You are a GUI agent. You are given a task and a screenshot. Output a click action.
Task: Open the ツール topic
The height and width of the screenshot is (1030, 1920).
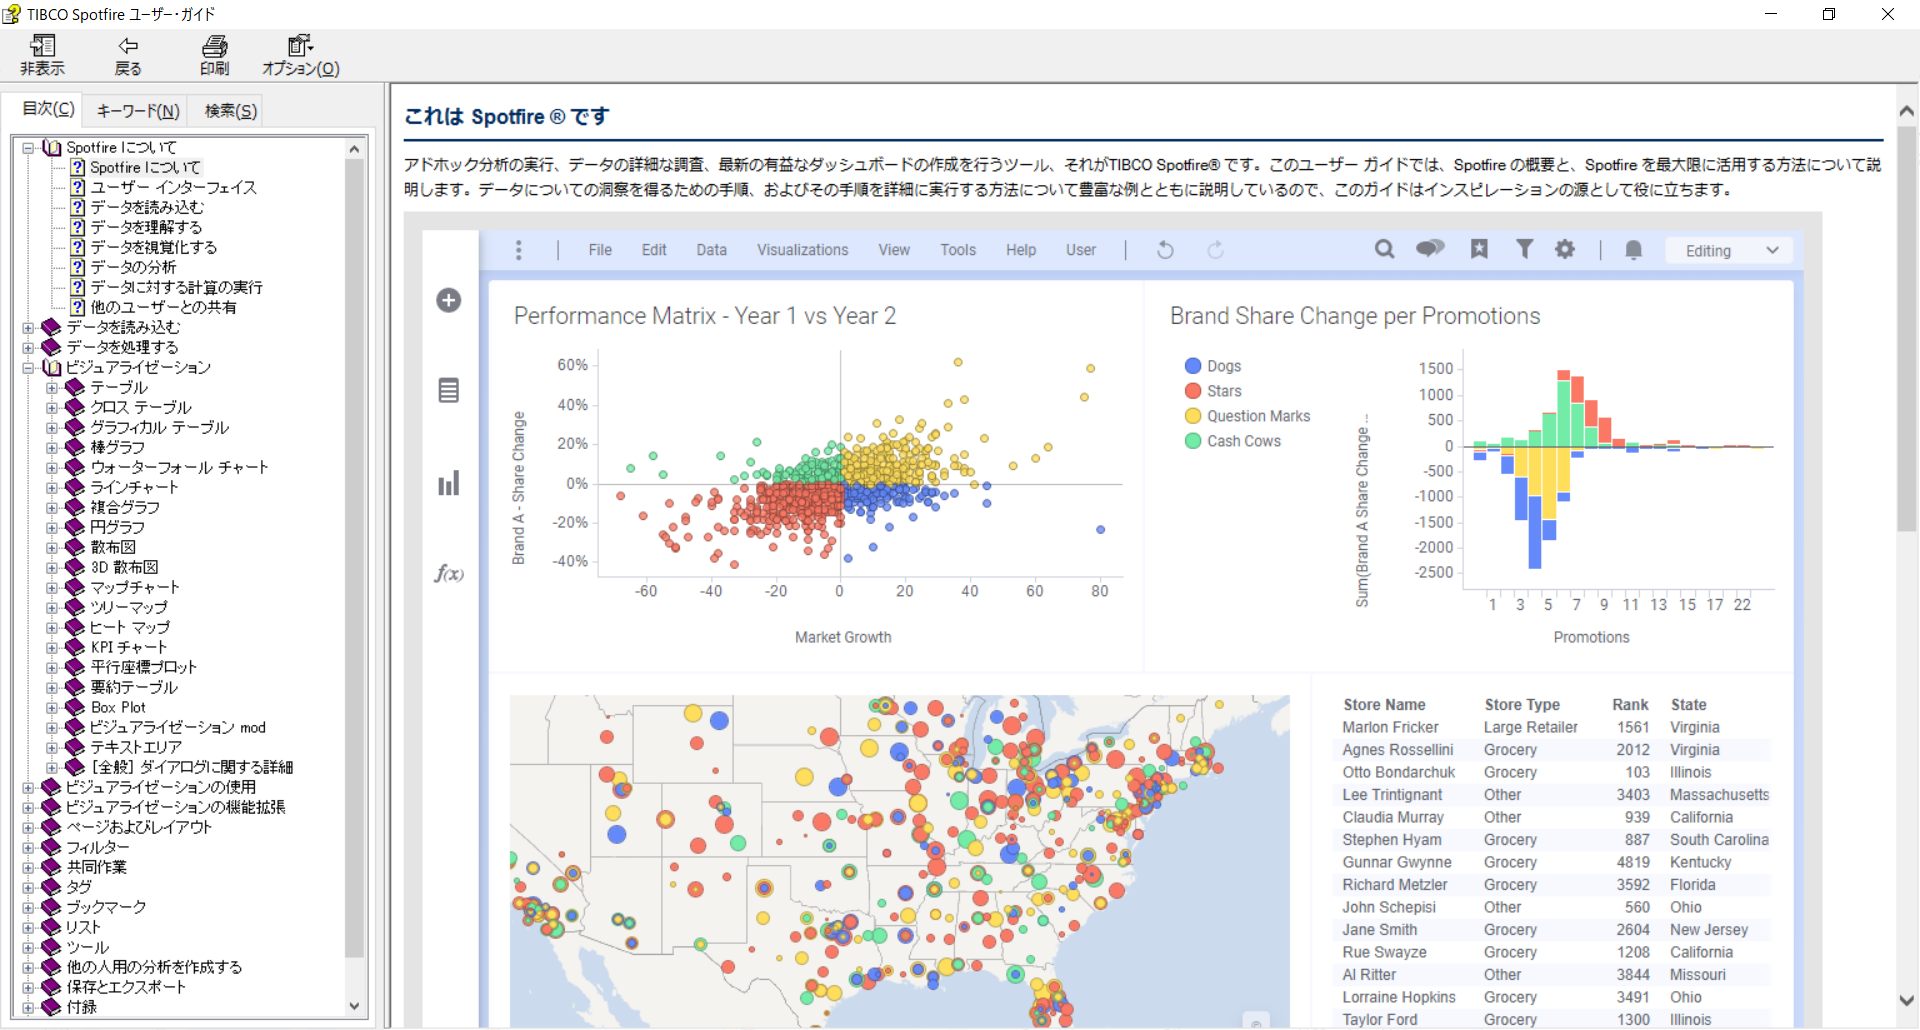pos(88,947)
